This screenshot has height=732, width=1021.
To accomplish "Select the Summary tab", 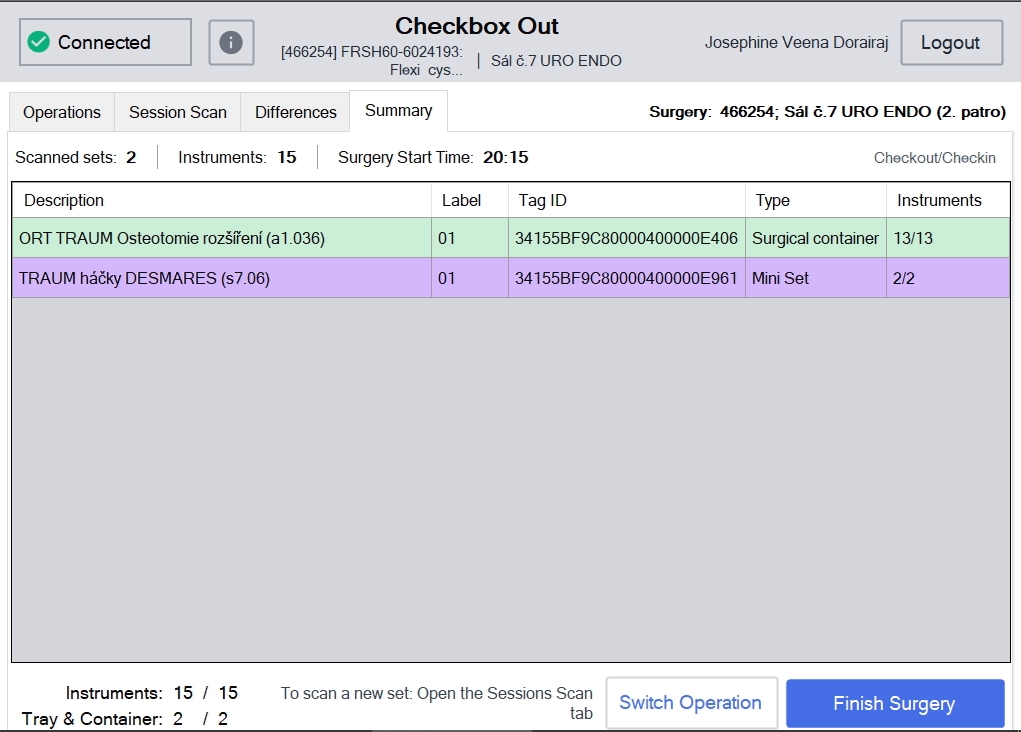I will [399, 111].
